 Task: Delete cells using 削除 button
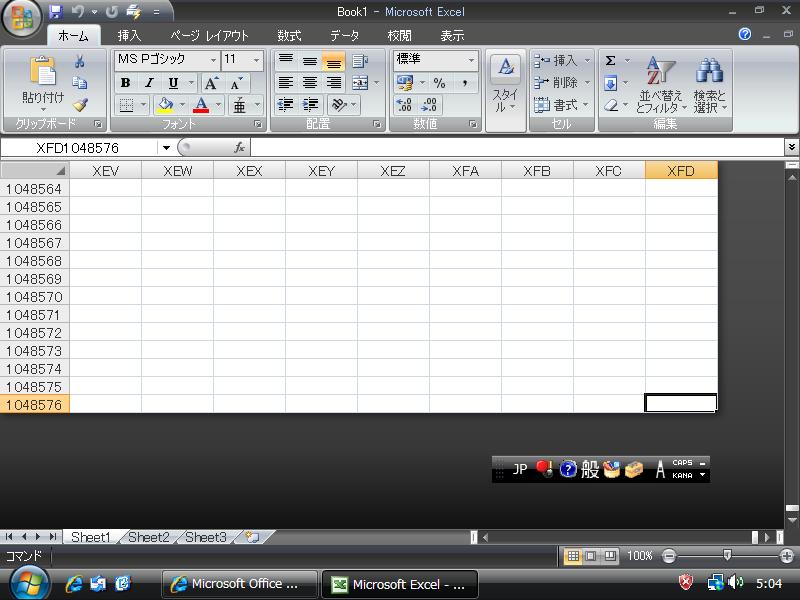[562, 83]
